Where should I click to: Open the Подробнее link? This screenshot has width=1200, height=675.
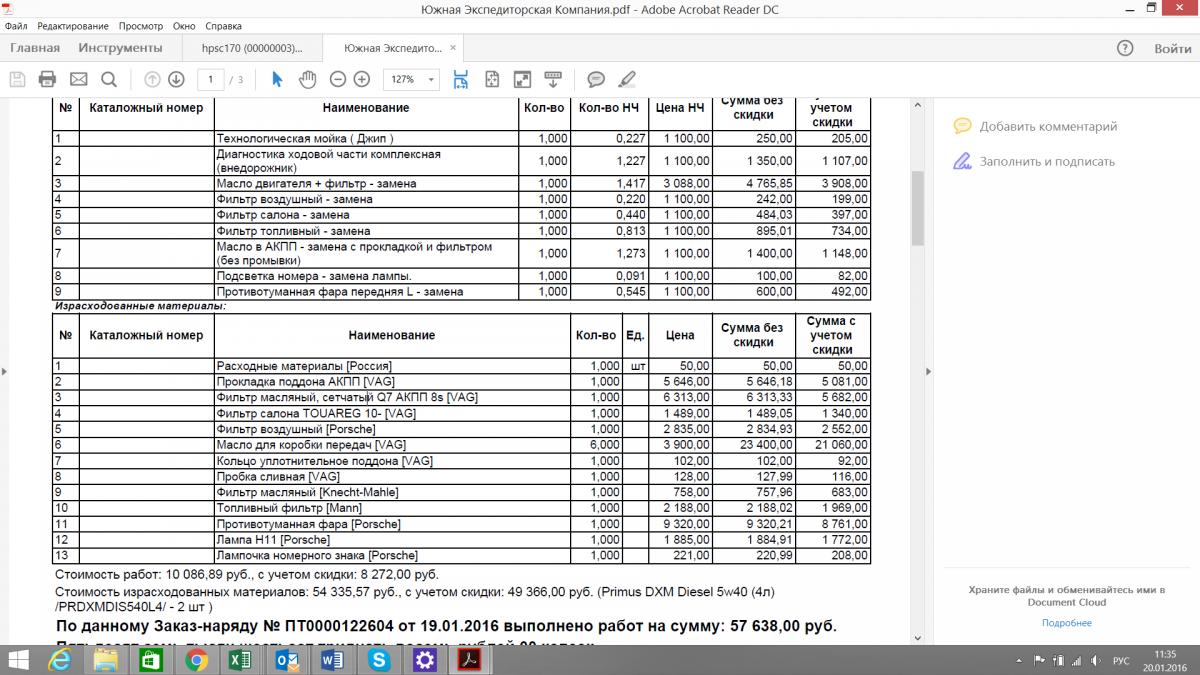tap(1066, 623)
